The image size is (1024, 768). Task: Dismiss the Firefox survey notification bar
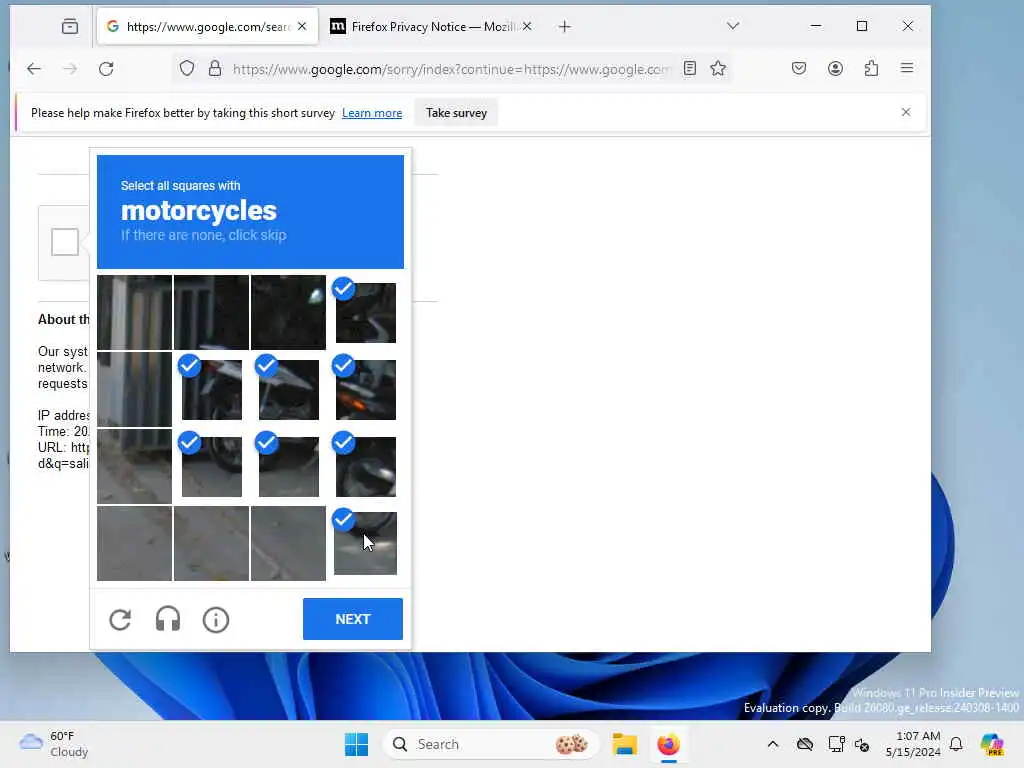coord(906,112)
